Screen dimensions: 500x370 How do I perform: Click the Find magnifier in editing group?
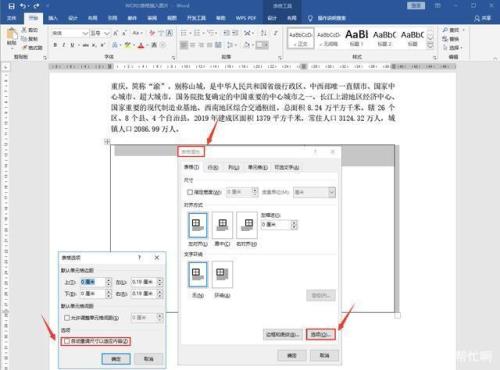445,30
